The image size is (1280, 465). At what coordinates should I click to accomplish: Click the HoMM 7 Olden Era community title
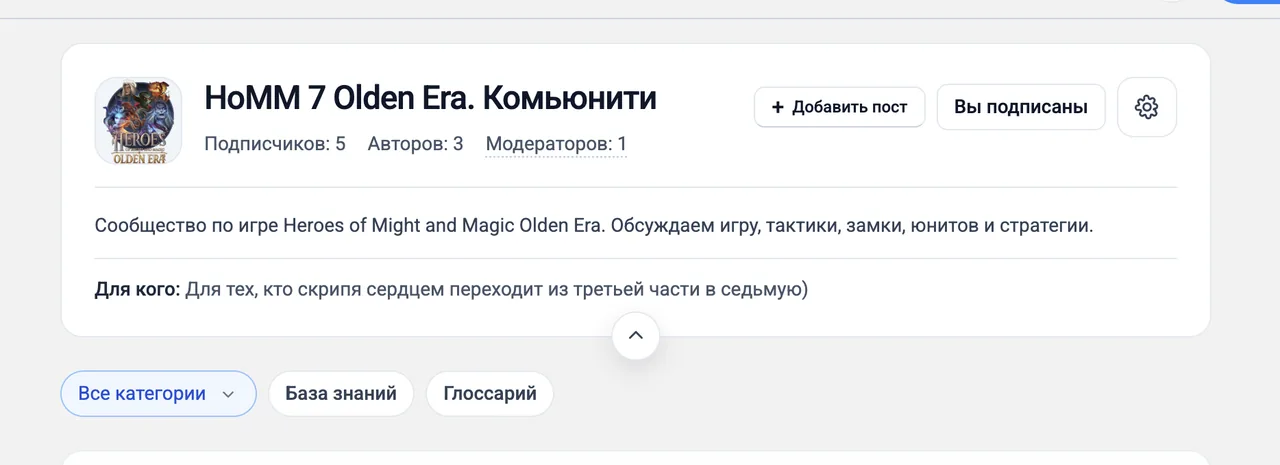(x=430, y=98)
